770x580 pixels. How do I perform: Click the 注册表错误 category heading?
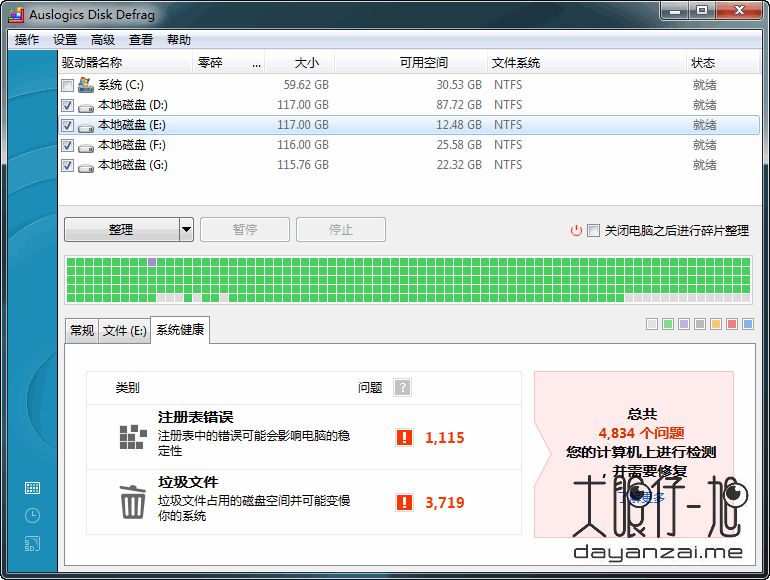195,417
